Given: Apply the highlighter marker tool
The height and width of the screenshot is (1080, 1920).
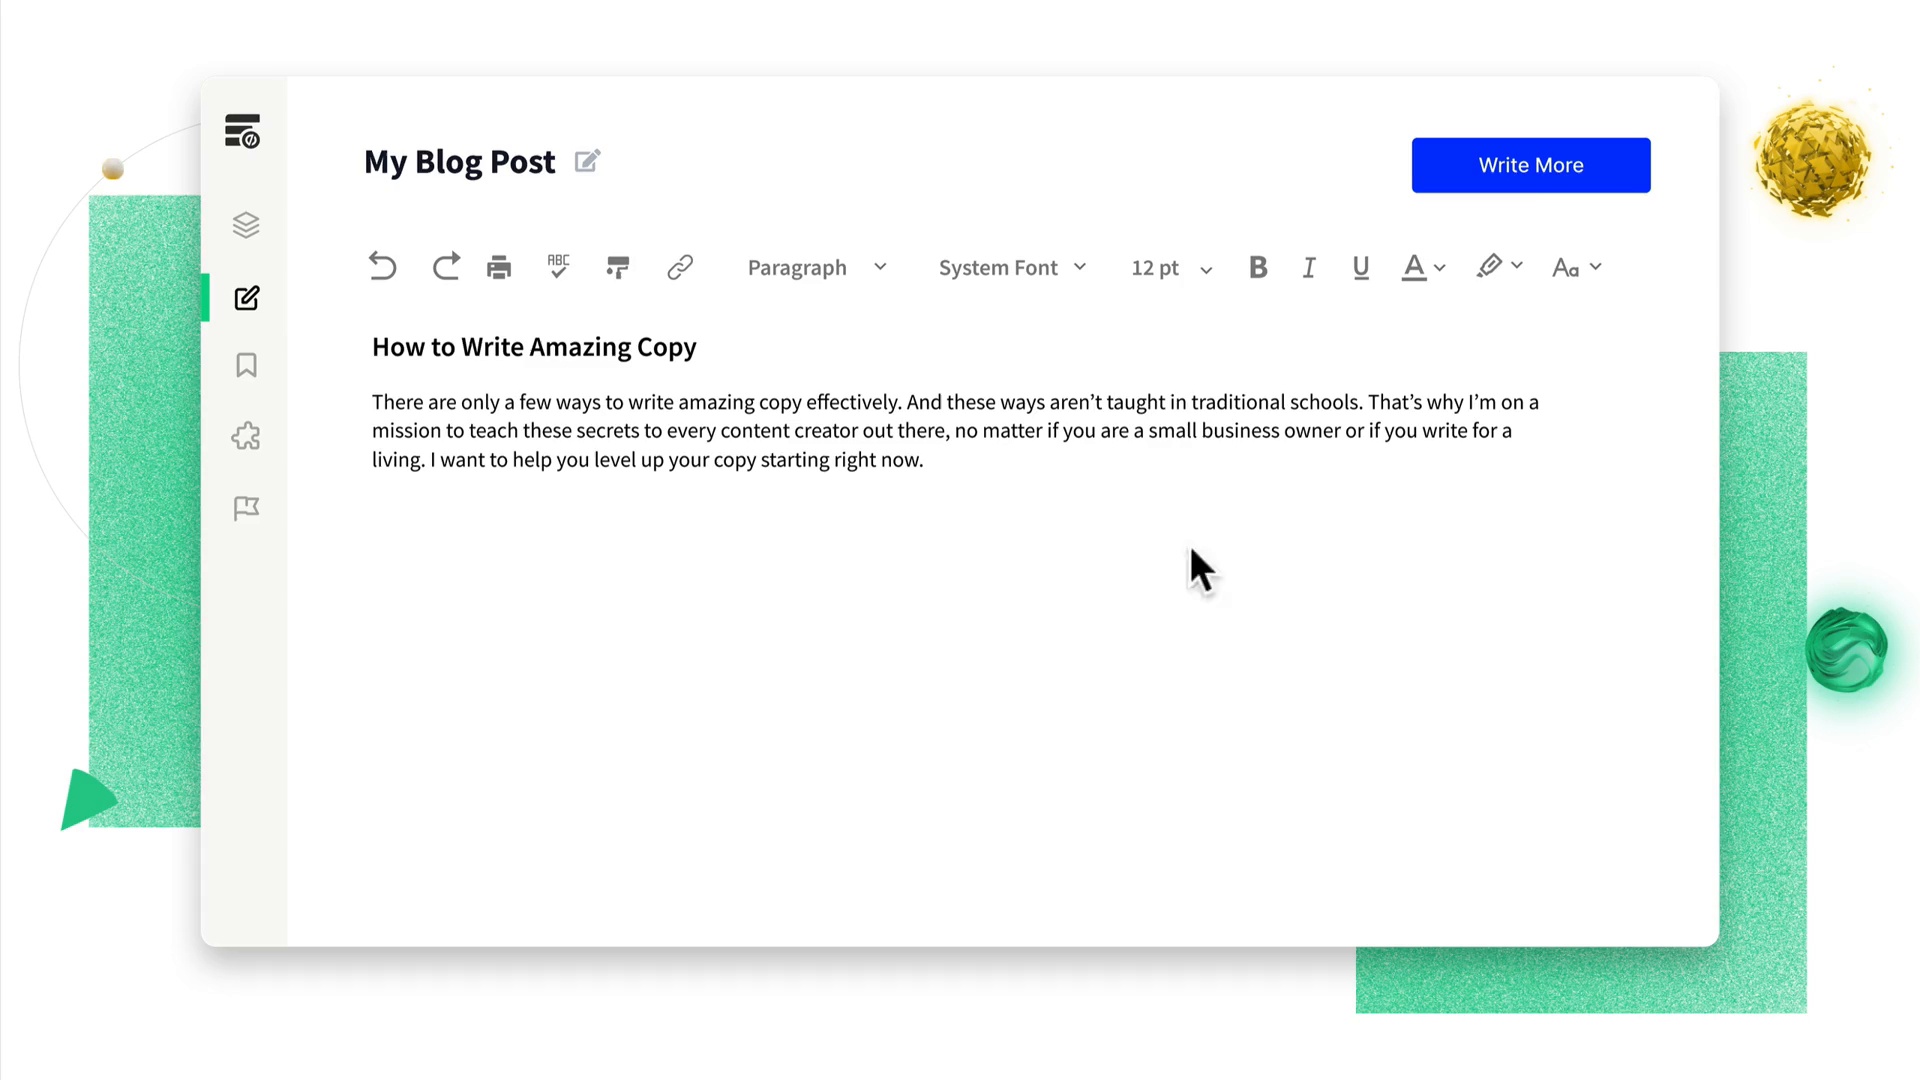Looking at the screenshot, I should pyautogui.click(x=1489, y=266).
